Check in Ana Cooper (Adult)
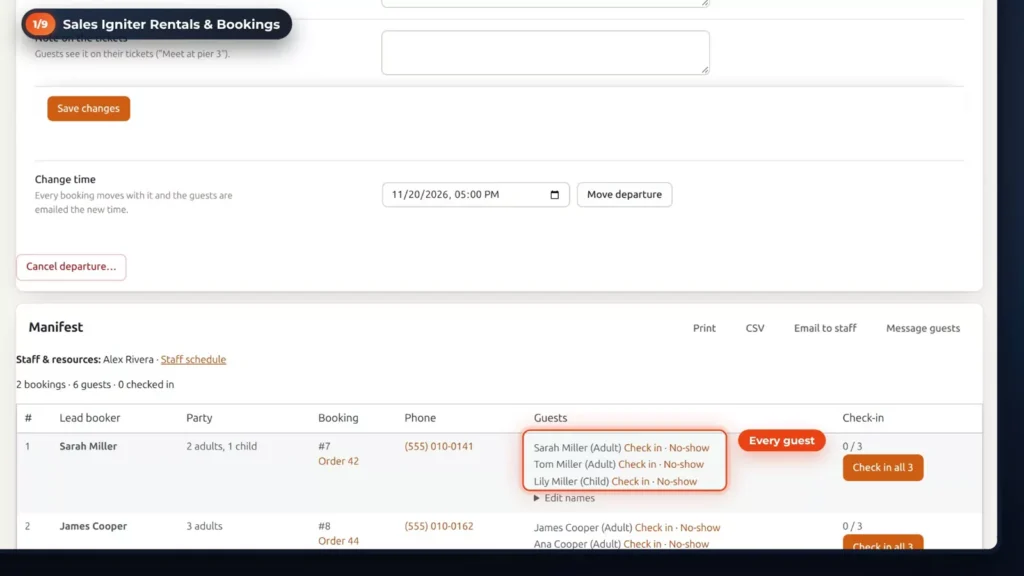 [x=643, y=544]
